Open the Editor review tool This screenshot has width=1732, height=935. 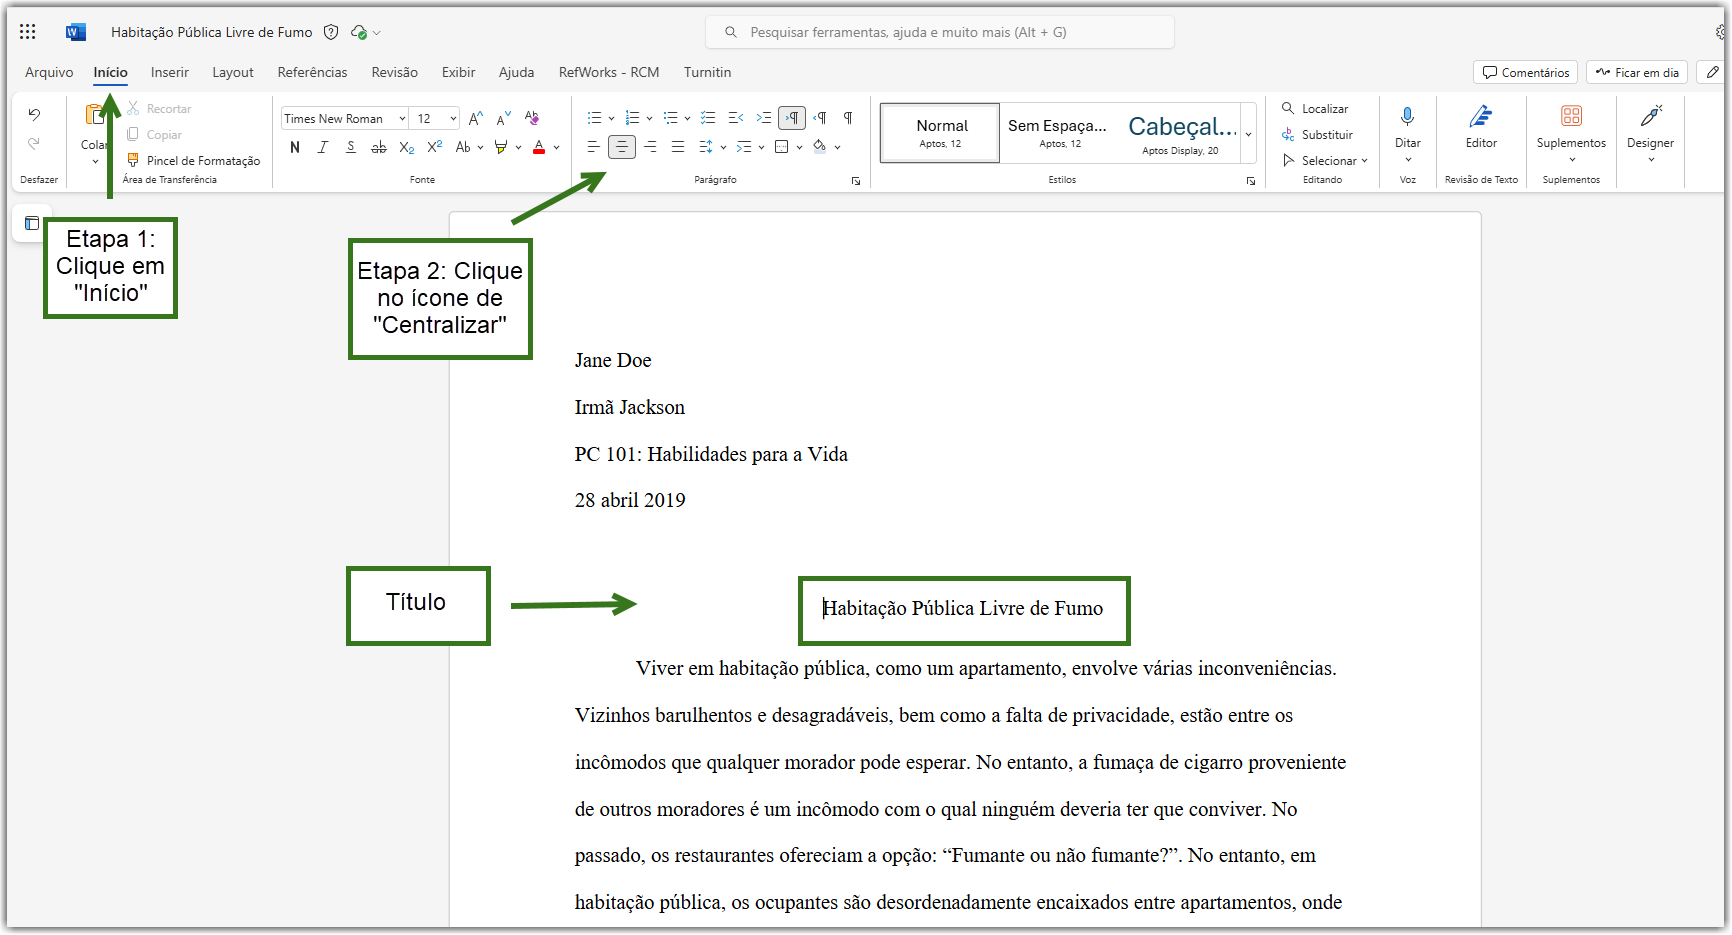point(1481,128)
